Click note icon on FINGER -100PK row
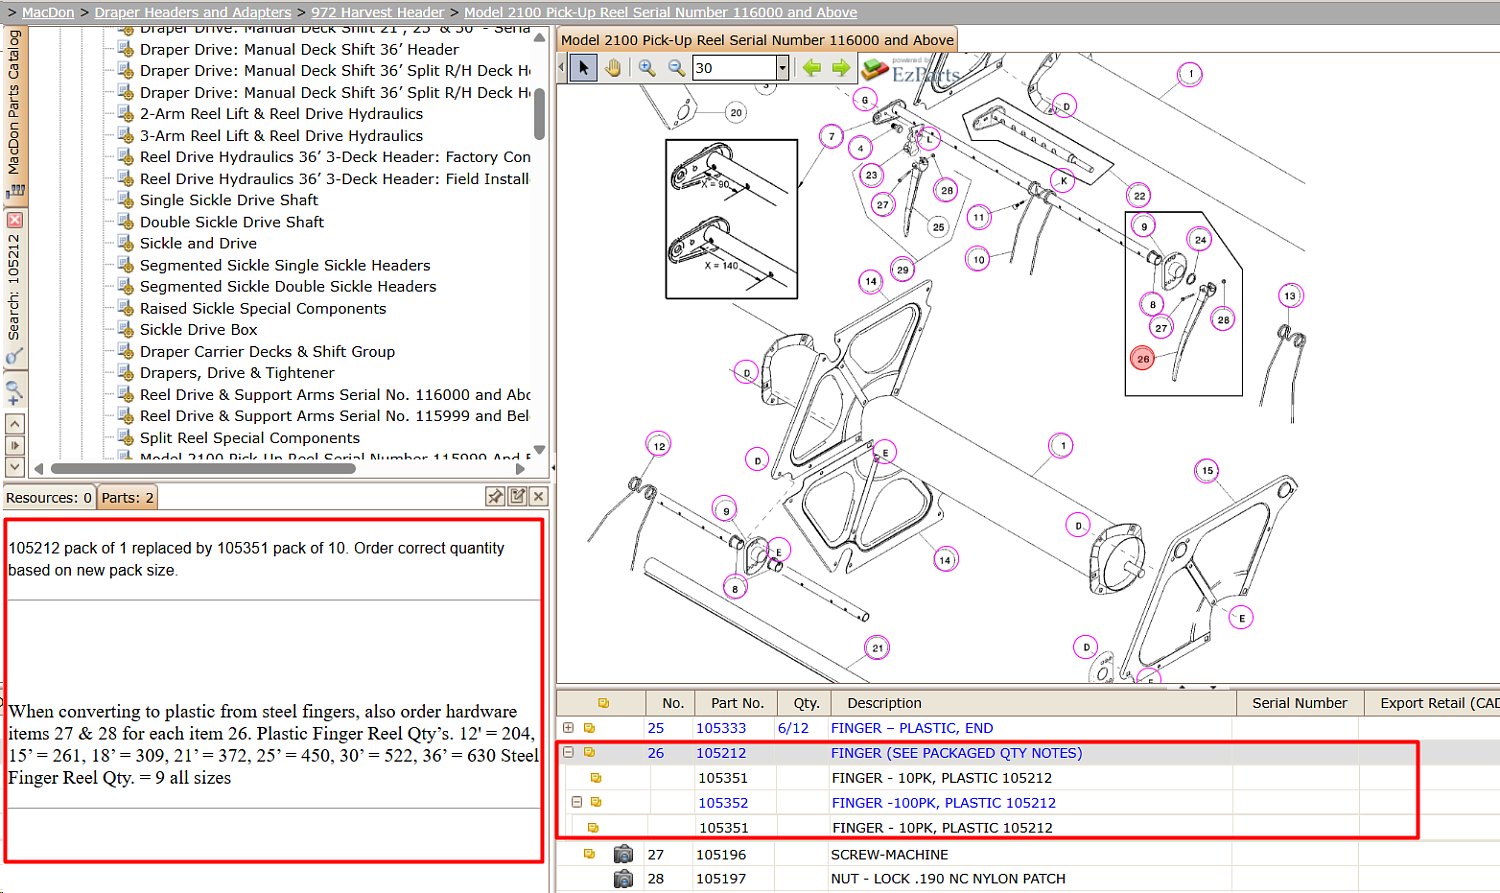 [x=596, y=802]
